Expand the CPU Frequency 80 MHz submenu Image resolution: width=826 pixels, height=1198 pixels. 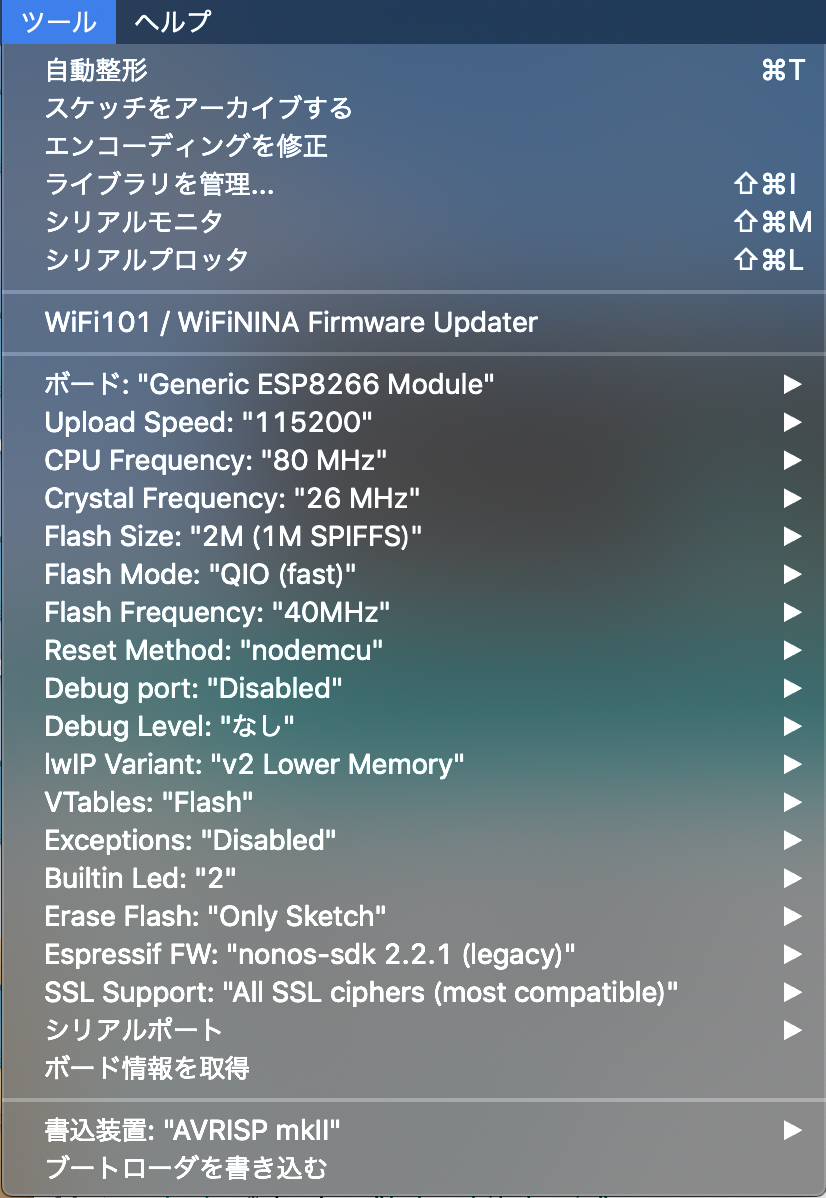215,460
